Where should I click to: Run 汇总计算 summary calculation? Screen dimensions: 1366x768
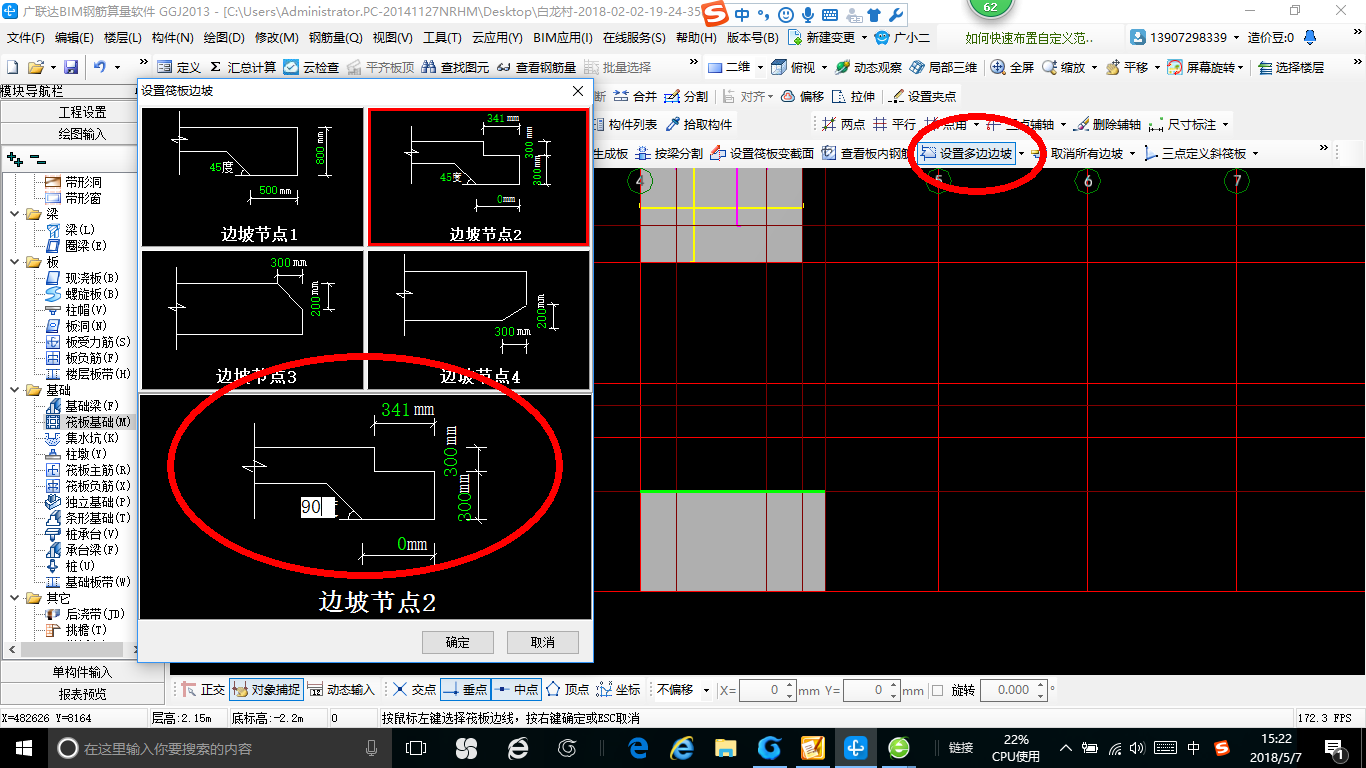(x=243, y=67)
